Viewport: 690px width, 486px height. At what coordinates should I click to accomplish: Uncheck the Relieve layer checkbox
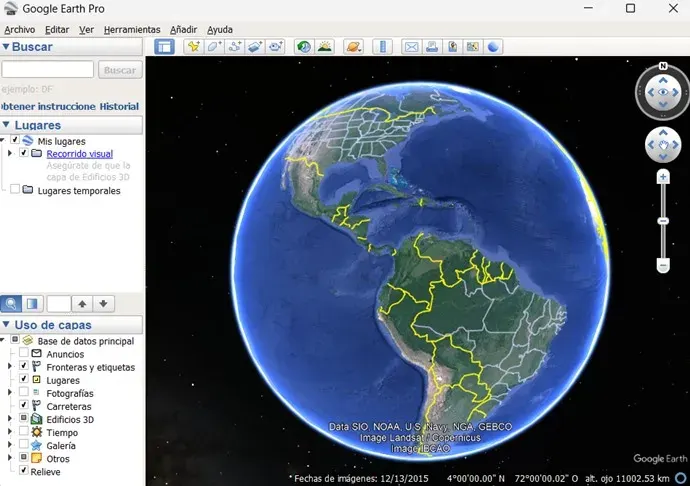tap(24, 470)
